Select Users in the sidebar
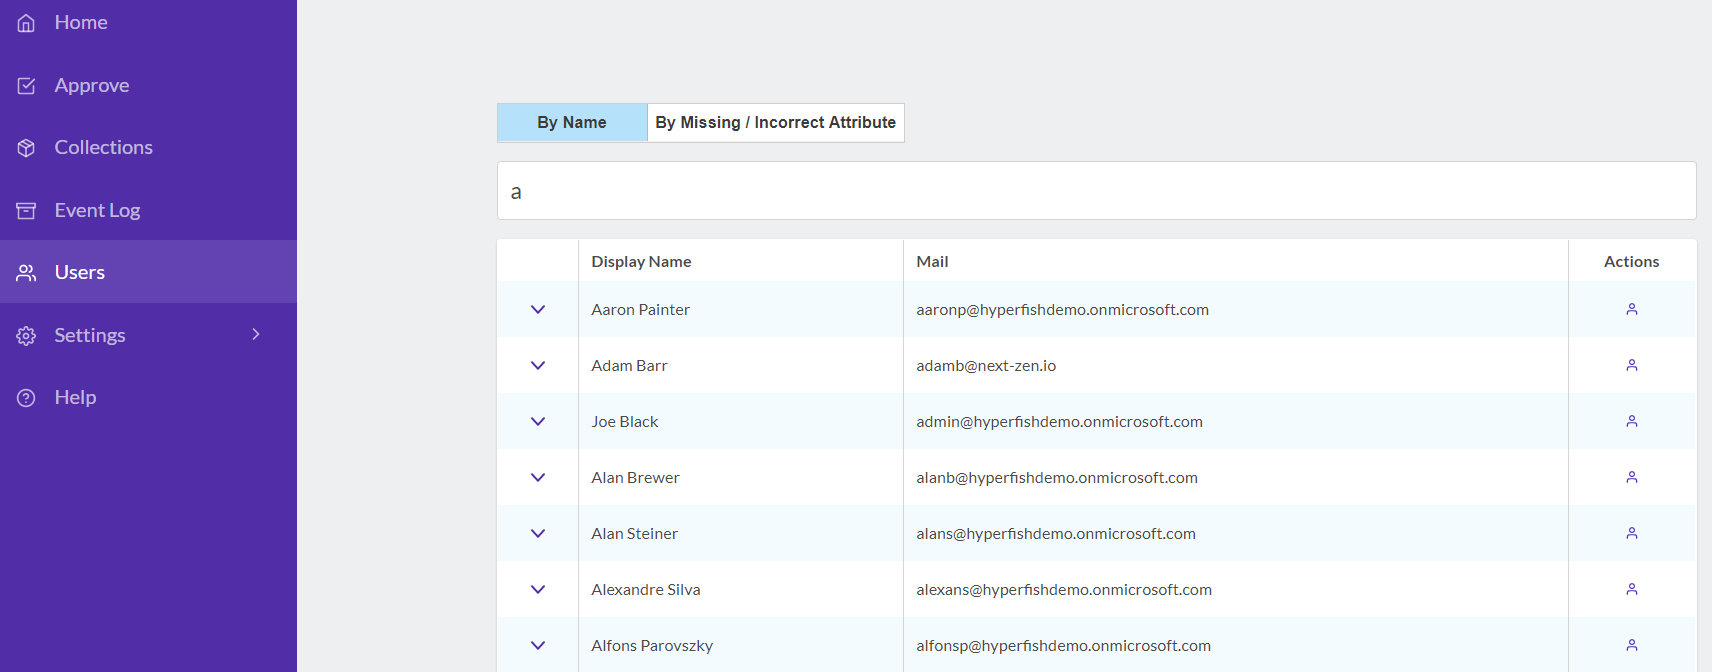 coord(148,272)
